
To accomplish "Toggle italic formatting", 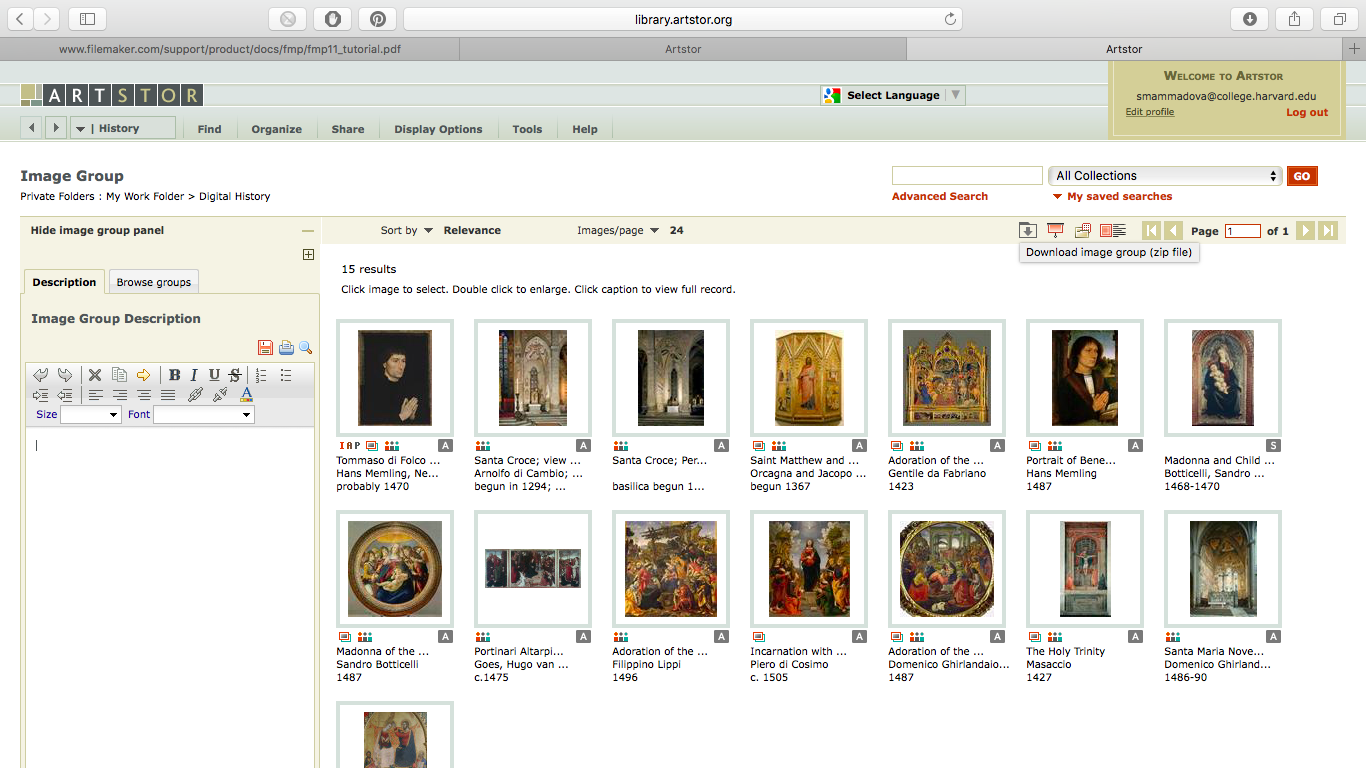I will 194,375.
